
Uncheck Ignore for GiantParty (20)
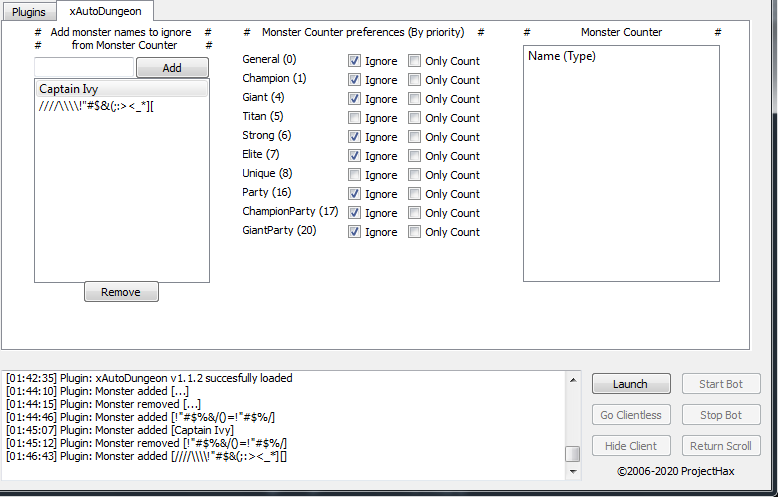(x=355, y=232)
